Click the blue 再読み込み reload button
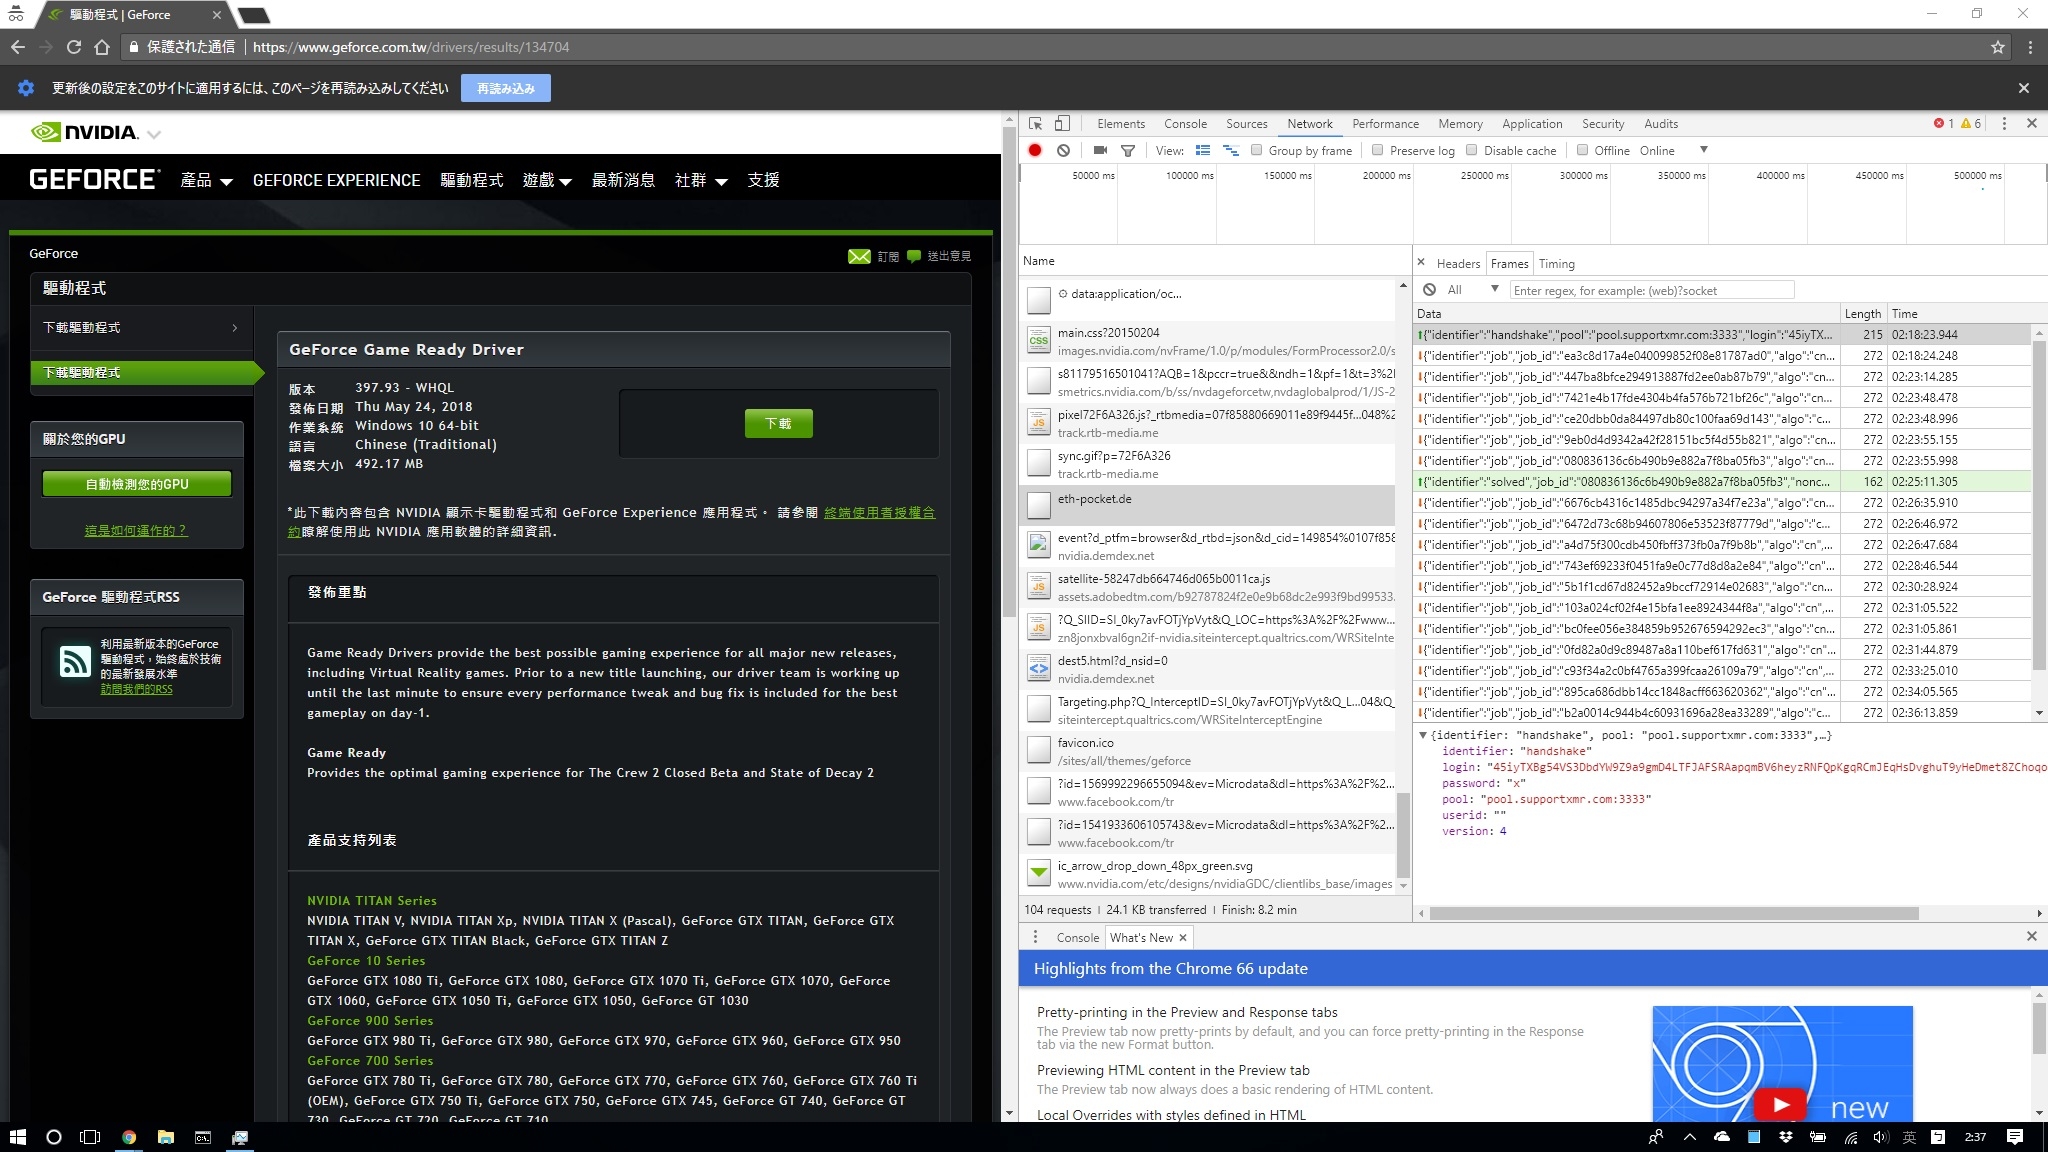This screenshot has height=1152, width=2048. pos(506,88)
